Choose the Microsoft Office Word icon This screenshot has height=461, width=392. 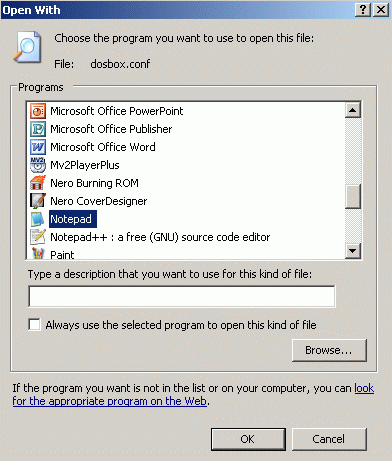(x=38, y=147)
